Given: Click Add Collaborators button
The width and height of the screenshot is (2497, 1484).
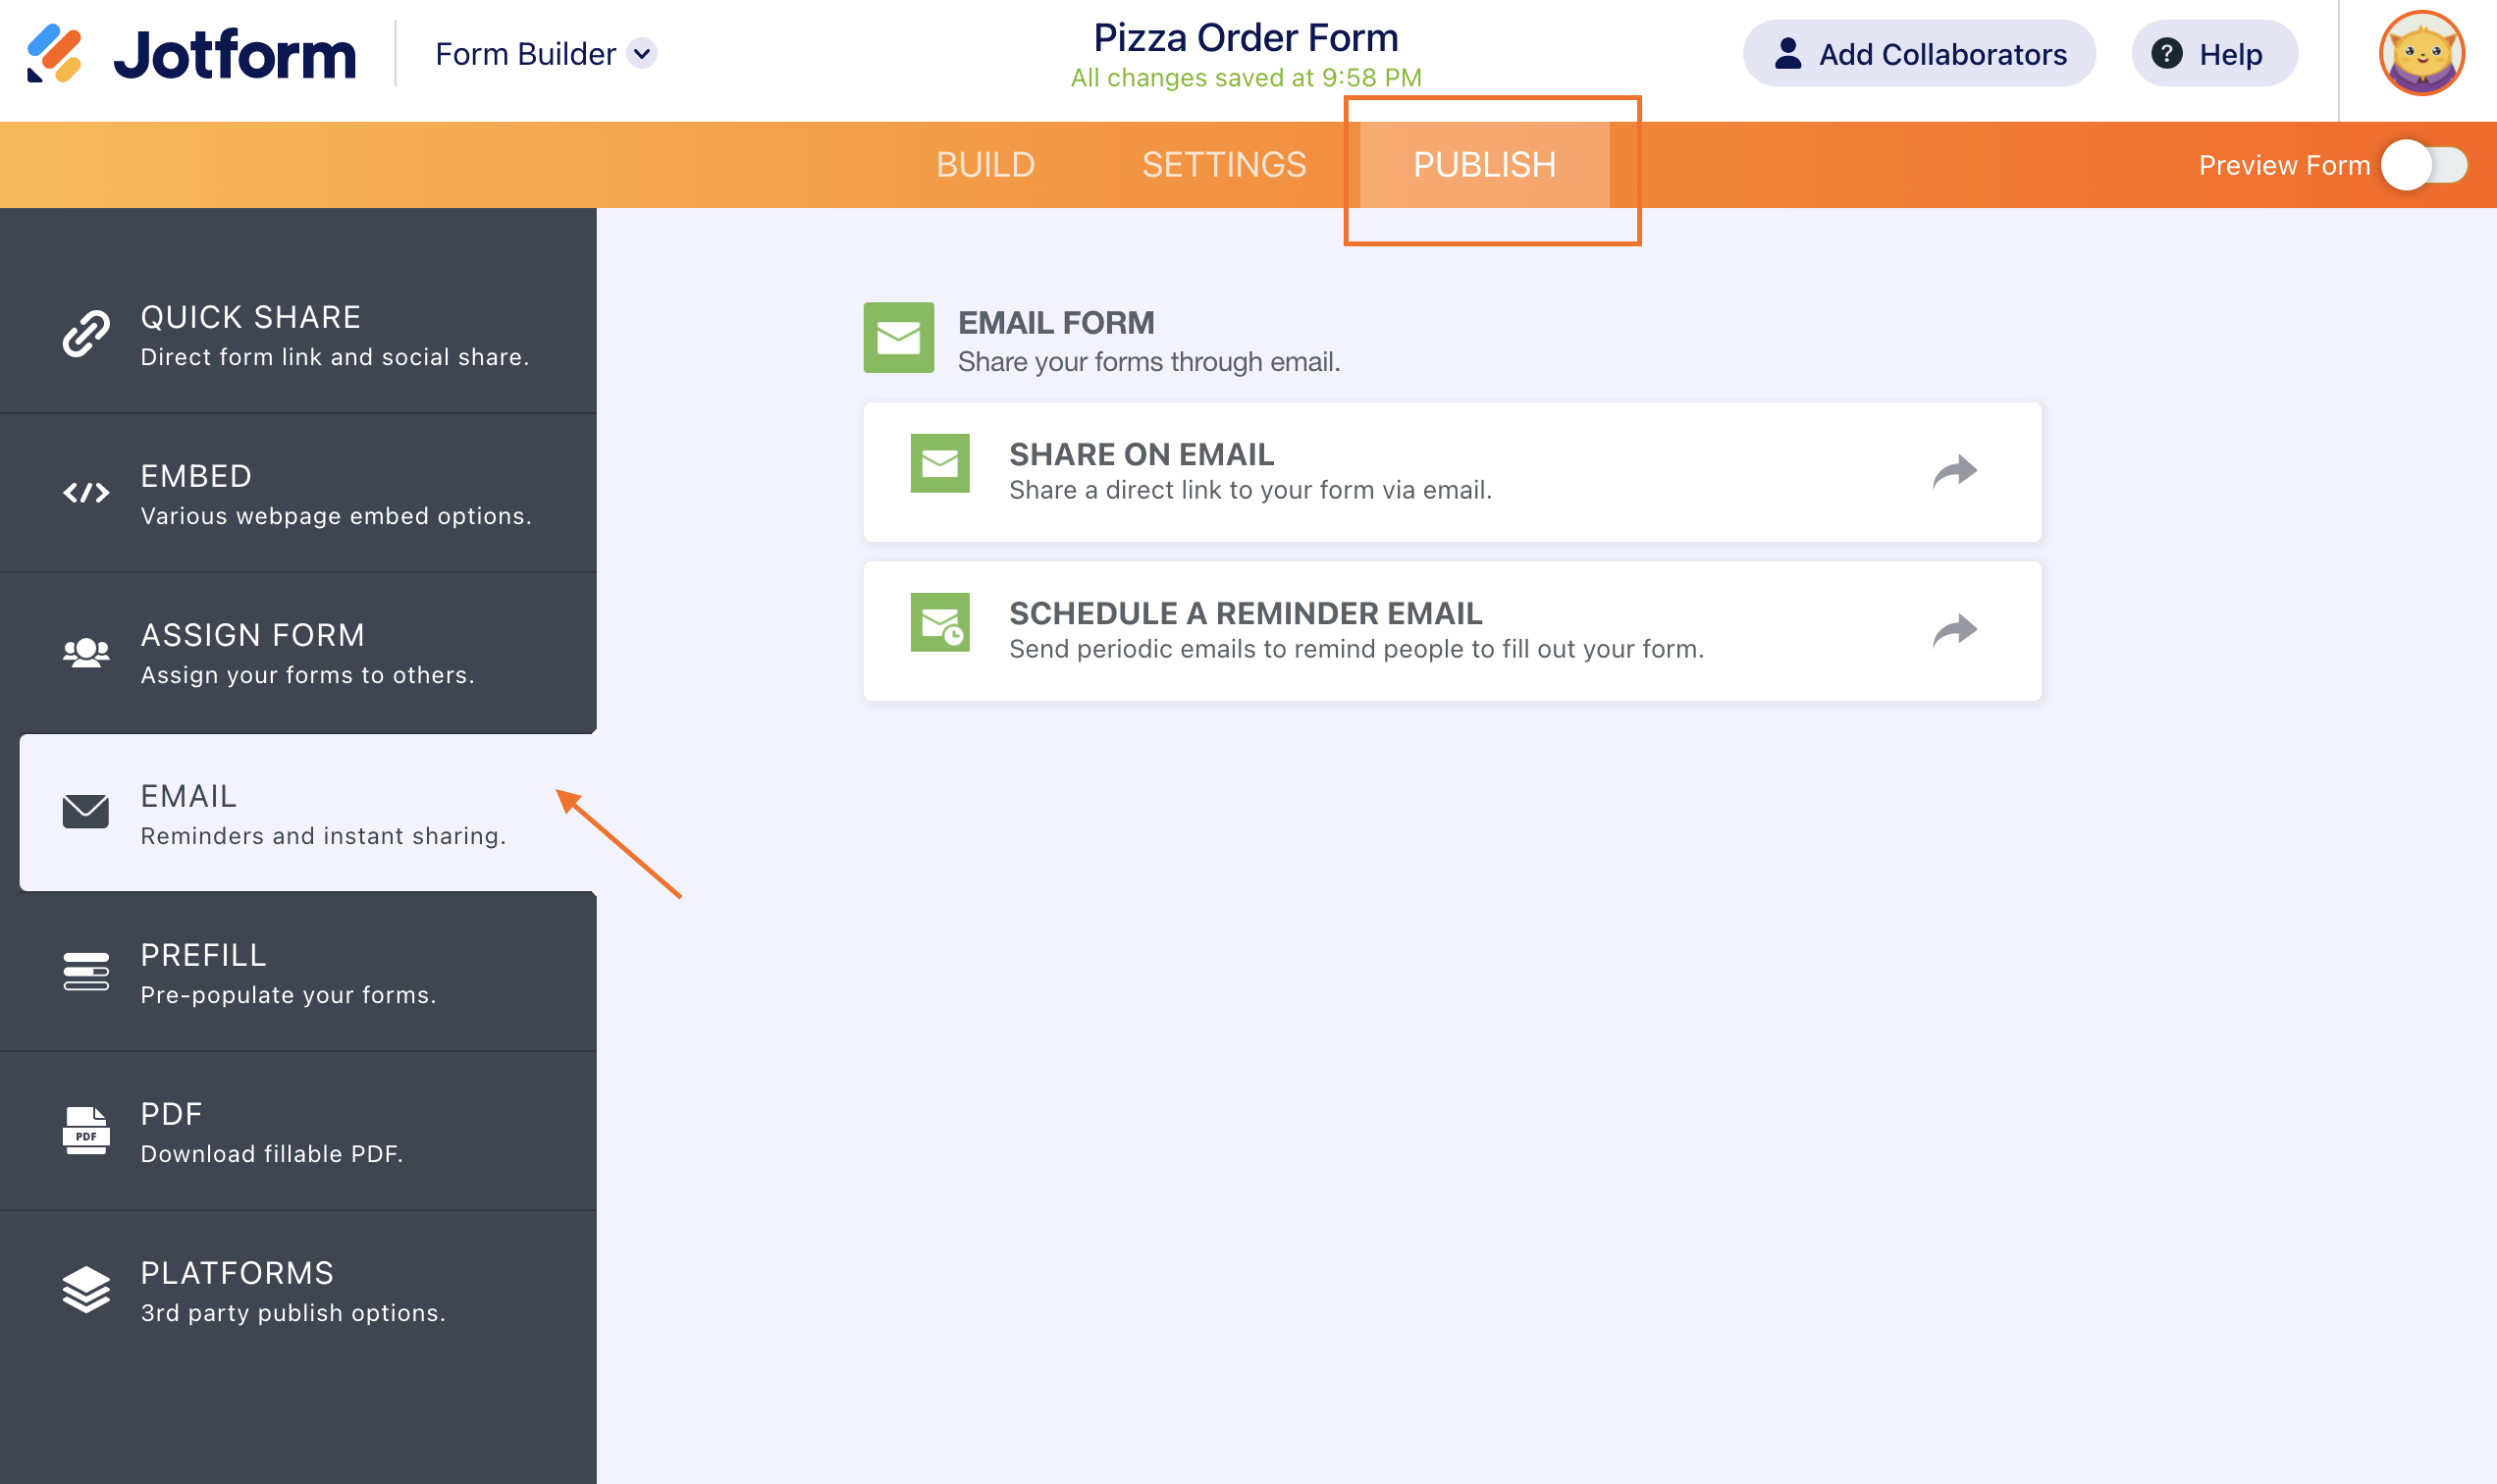Looking at the screenshot, I should pyautogui.click(x=1918, y=54).
